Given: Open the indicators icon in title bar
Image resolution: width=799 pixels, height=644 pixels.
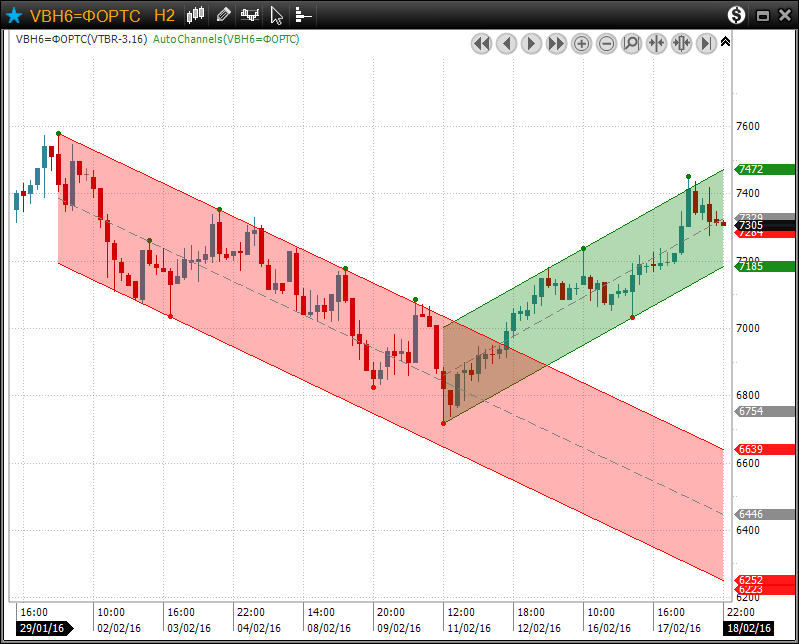Looking at the screenshot, I should point(250,15).
